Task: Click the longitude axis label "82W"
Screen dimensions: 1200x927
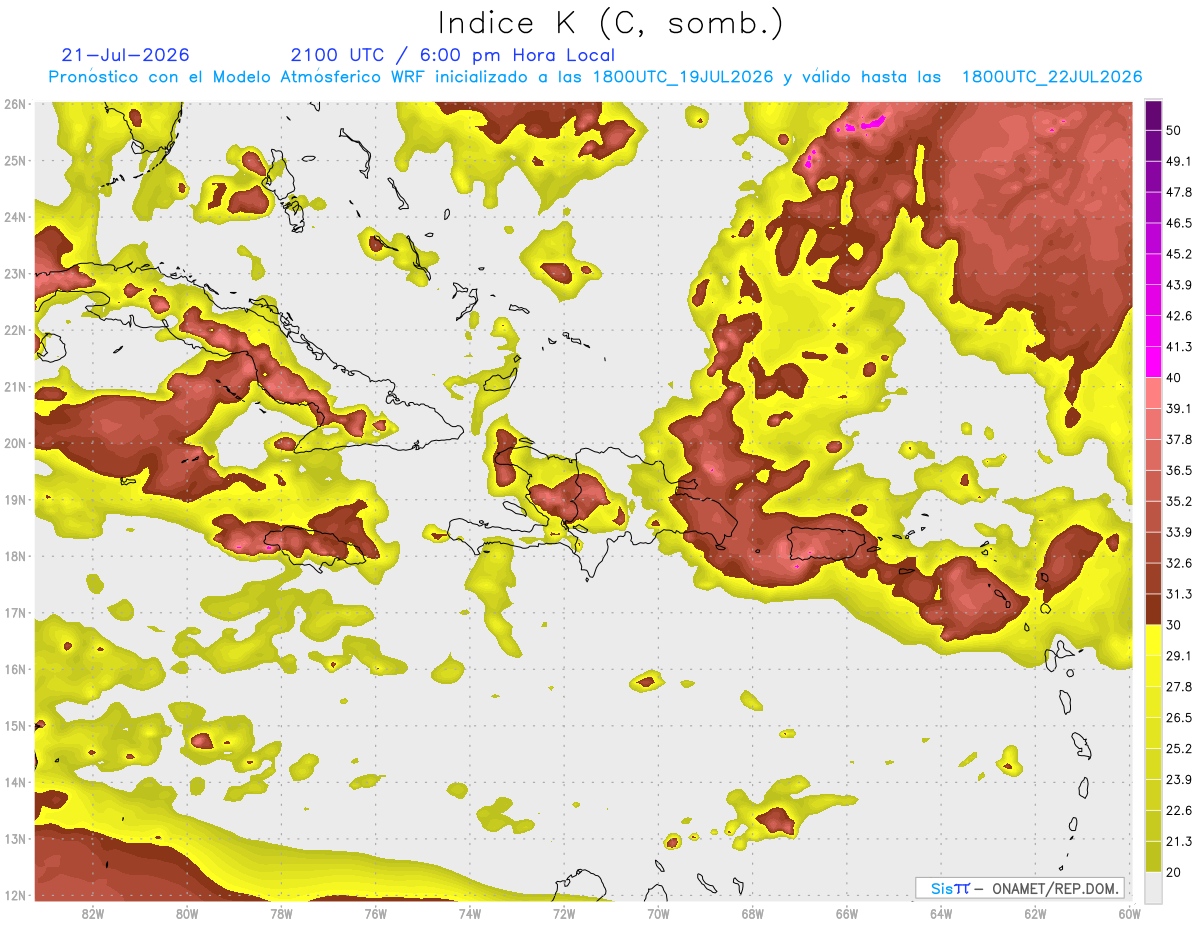Action: tap(92, 914)
